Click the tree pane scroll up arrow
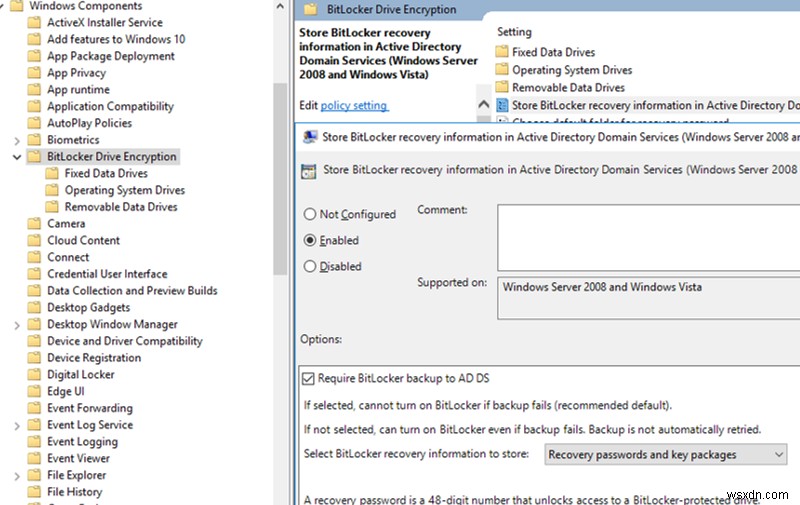The image size is (800, 505). 280,7
